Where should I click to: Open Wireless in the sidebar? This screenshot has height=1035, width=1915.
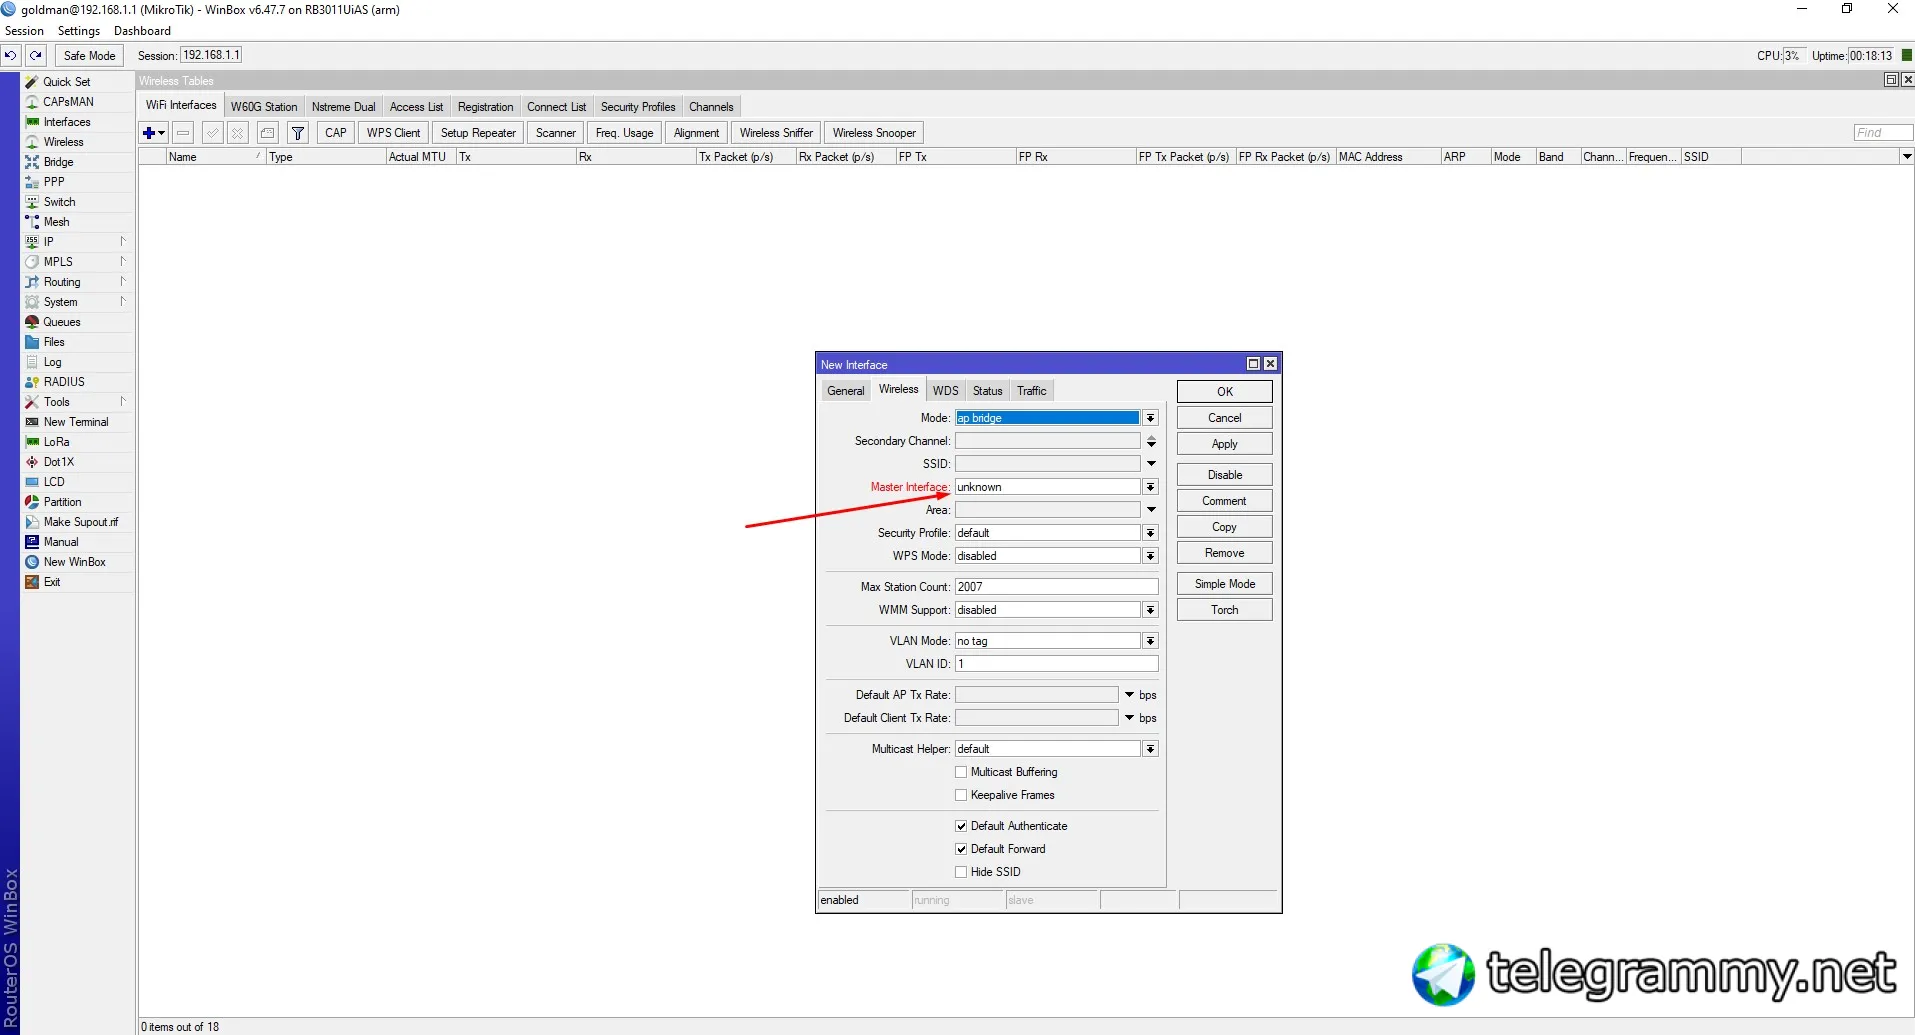pos(63,142)
